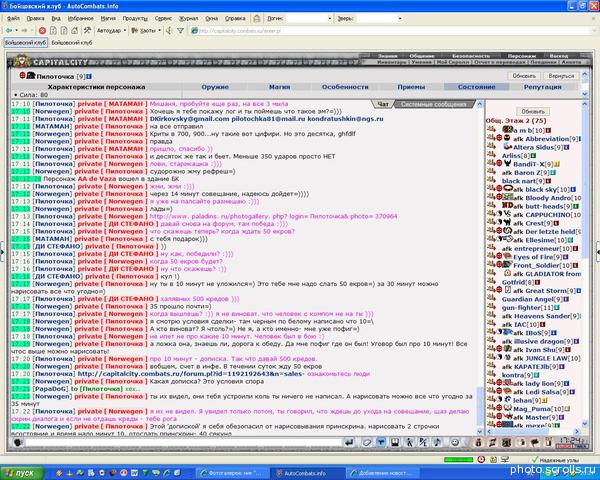Click first page document icon in toolbar
The height and width of the screenshot is (480, 600).
(54, 31)
